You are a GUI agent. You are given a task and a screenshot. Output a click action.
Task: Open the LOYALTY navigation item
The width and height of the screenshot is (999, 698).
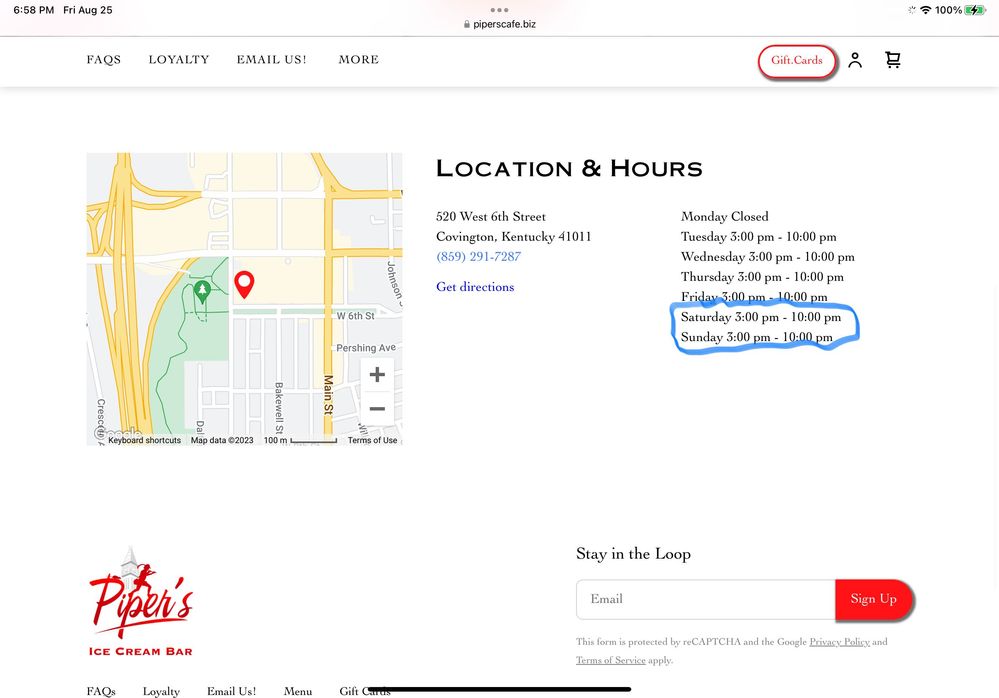pos(179,60)
